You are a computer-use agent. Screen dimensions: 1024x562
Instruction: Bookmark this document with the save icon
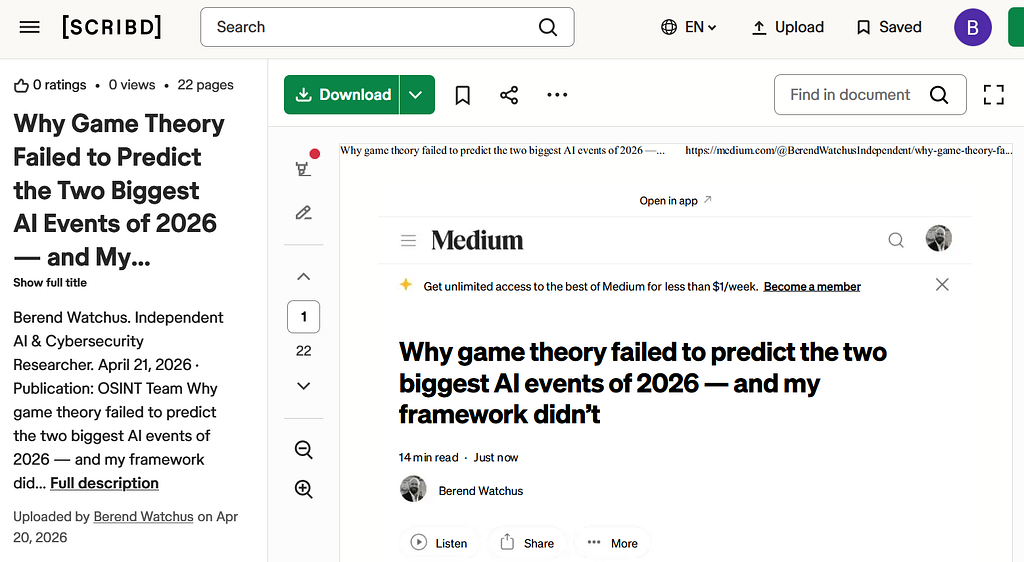[462, 95]
